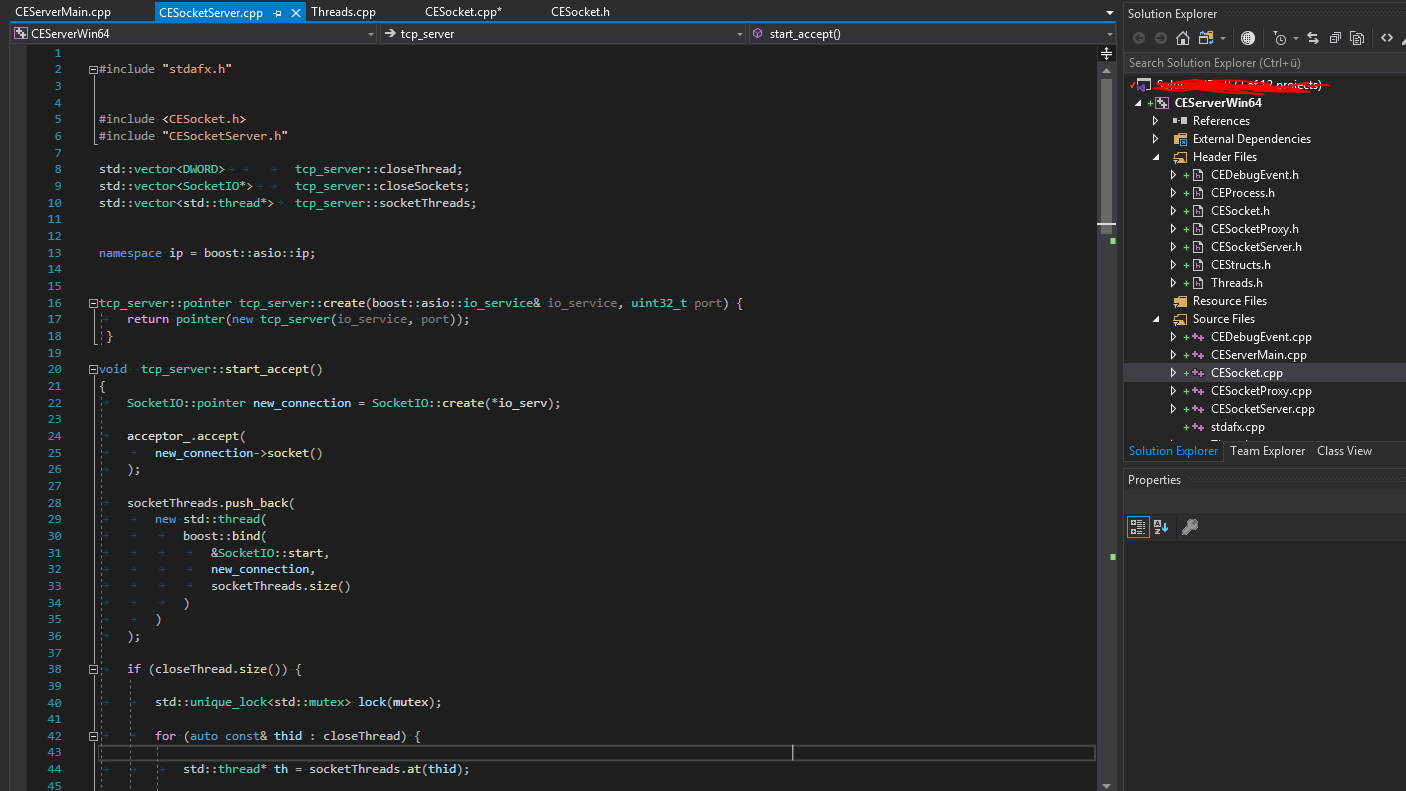This screenshot has width=1406, height=791.
Task: Click the View Code icon
Action: pyautogui.click(x=1387, y=38)
